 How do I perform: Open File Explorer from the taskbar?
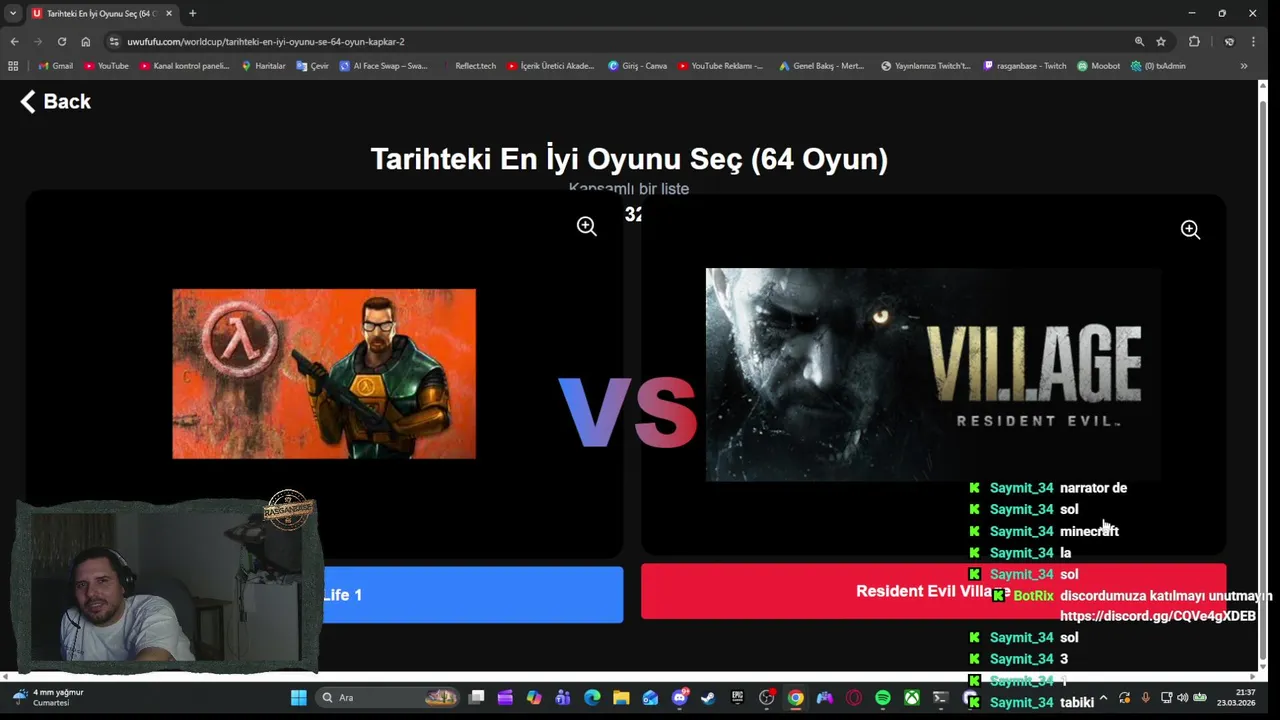[x=621, y=698]
